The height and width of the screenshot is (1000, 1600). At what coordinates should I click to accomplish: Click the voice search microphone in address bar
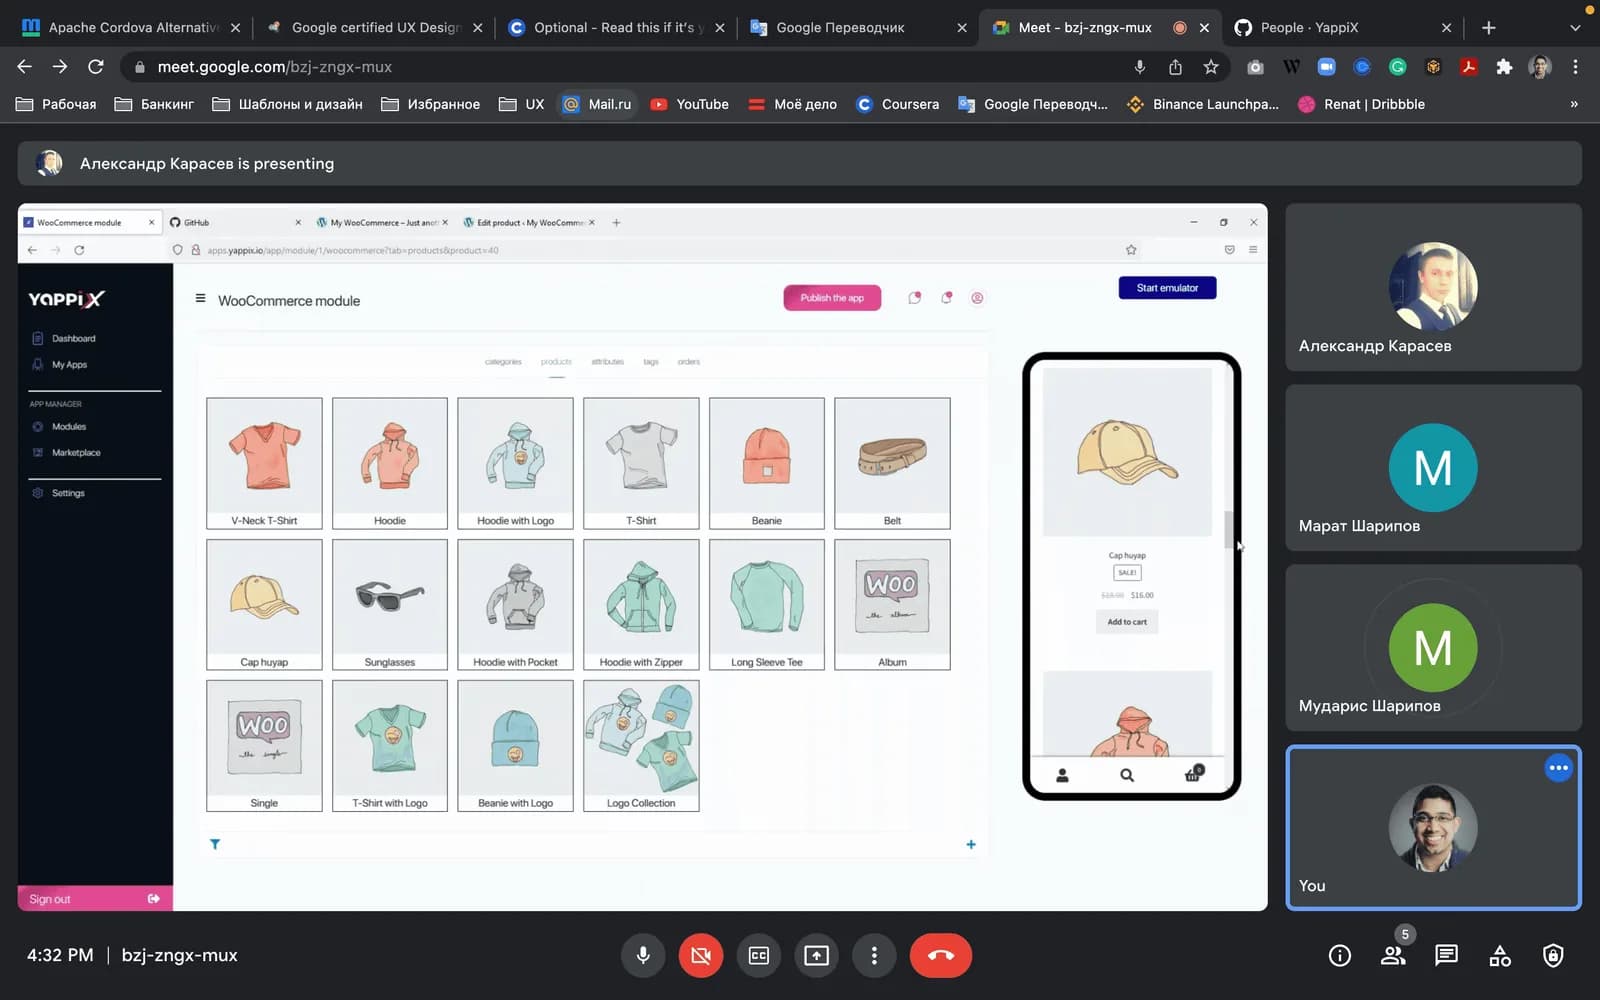(1139, 67)
